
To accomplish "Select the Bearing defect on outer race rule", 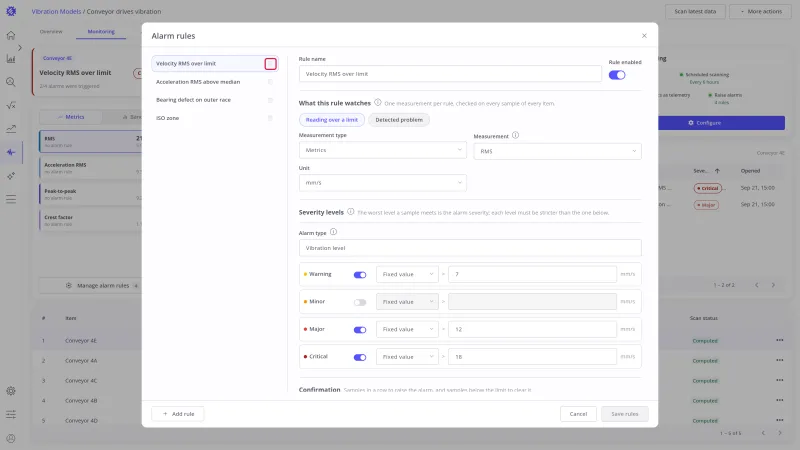I will point(215,100).
